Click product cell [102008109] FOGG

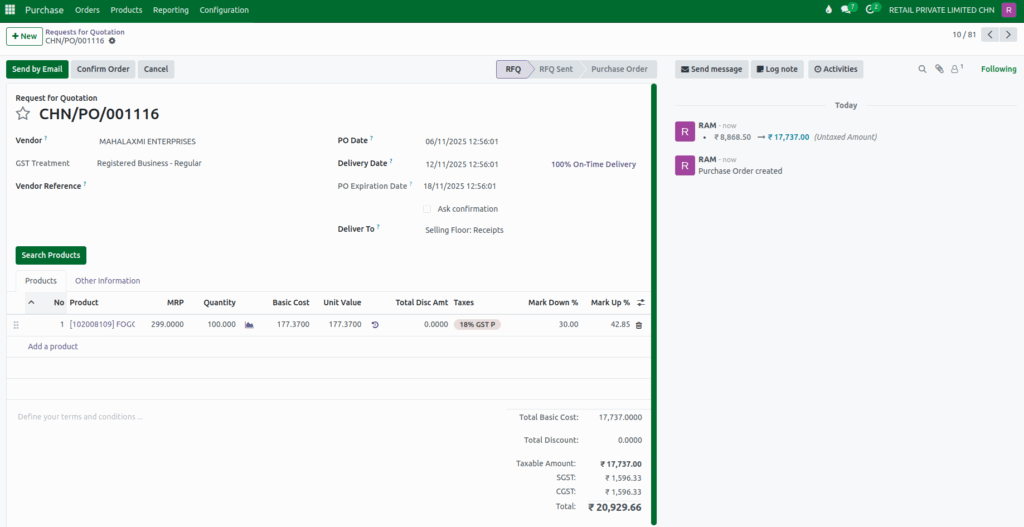pyautogui.click(x=102, y=325)
